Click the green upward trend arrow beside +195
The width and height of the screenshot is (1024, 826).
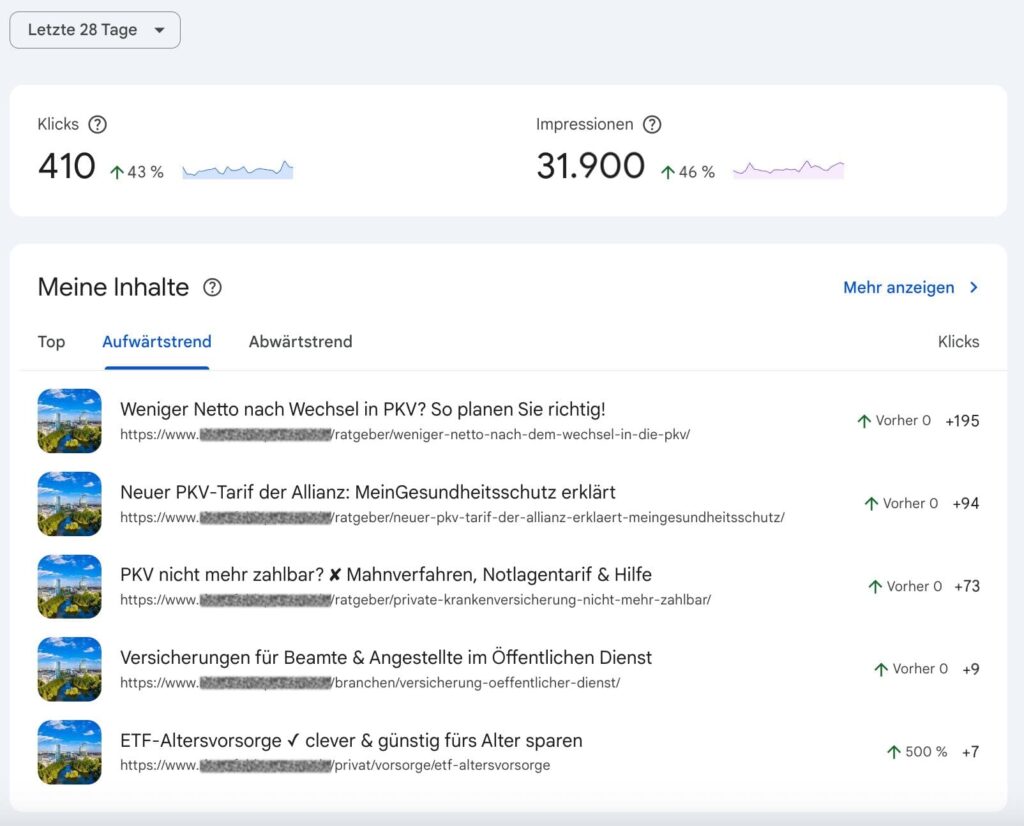click(862, 421)
